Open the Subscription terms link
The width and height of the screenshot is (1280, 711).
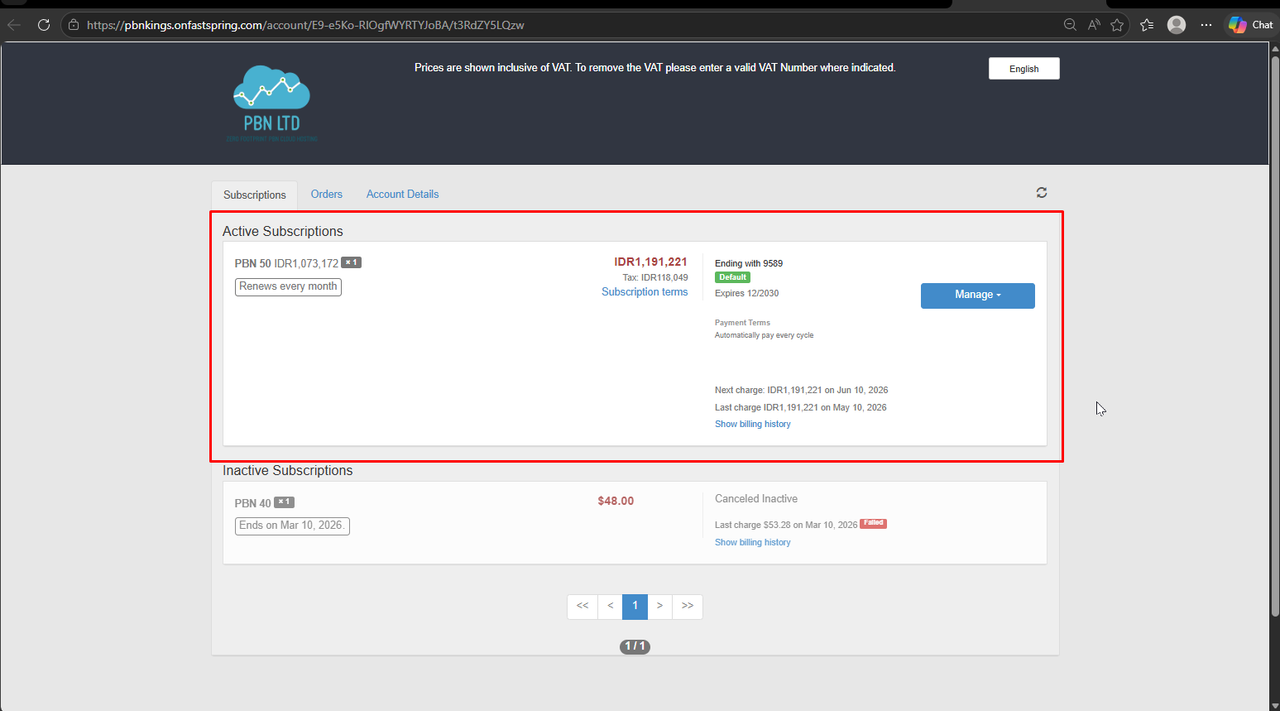pos(644,292)
